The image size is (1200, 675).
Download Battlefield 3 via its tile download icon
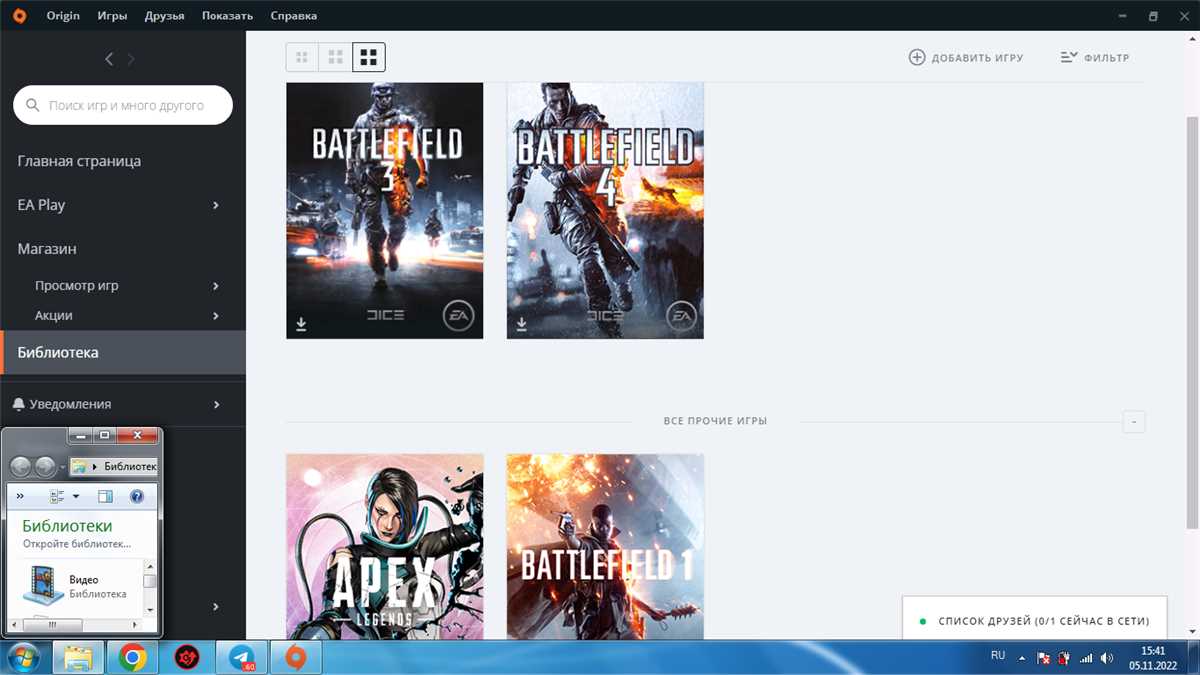[300, 323]
